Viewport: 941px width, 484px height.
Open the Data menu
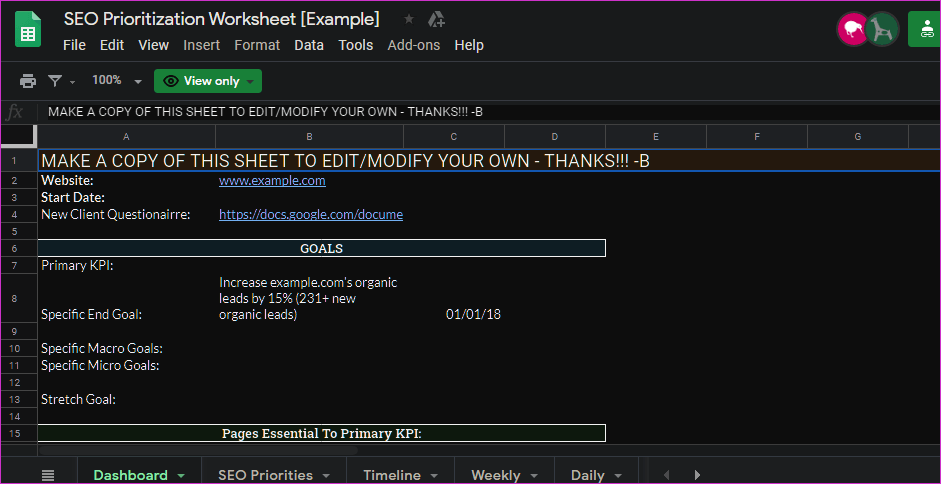[308, 45]
